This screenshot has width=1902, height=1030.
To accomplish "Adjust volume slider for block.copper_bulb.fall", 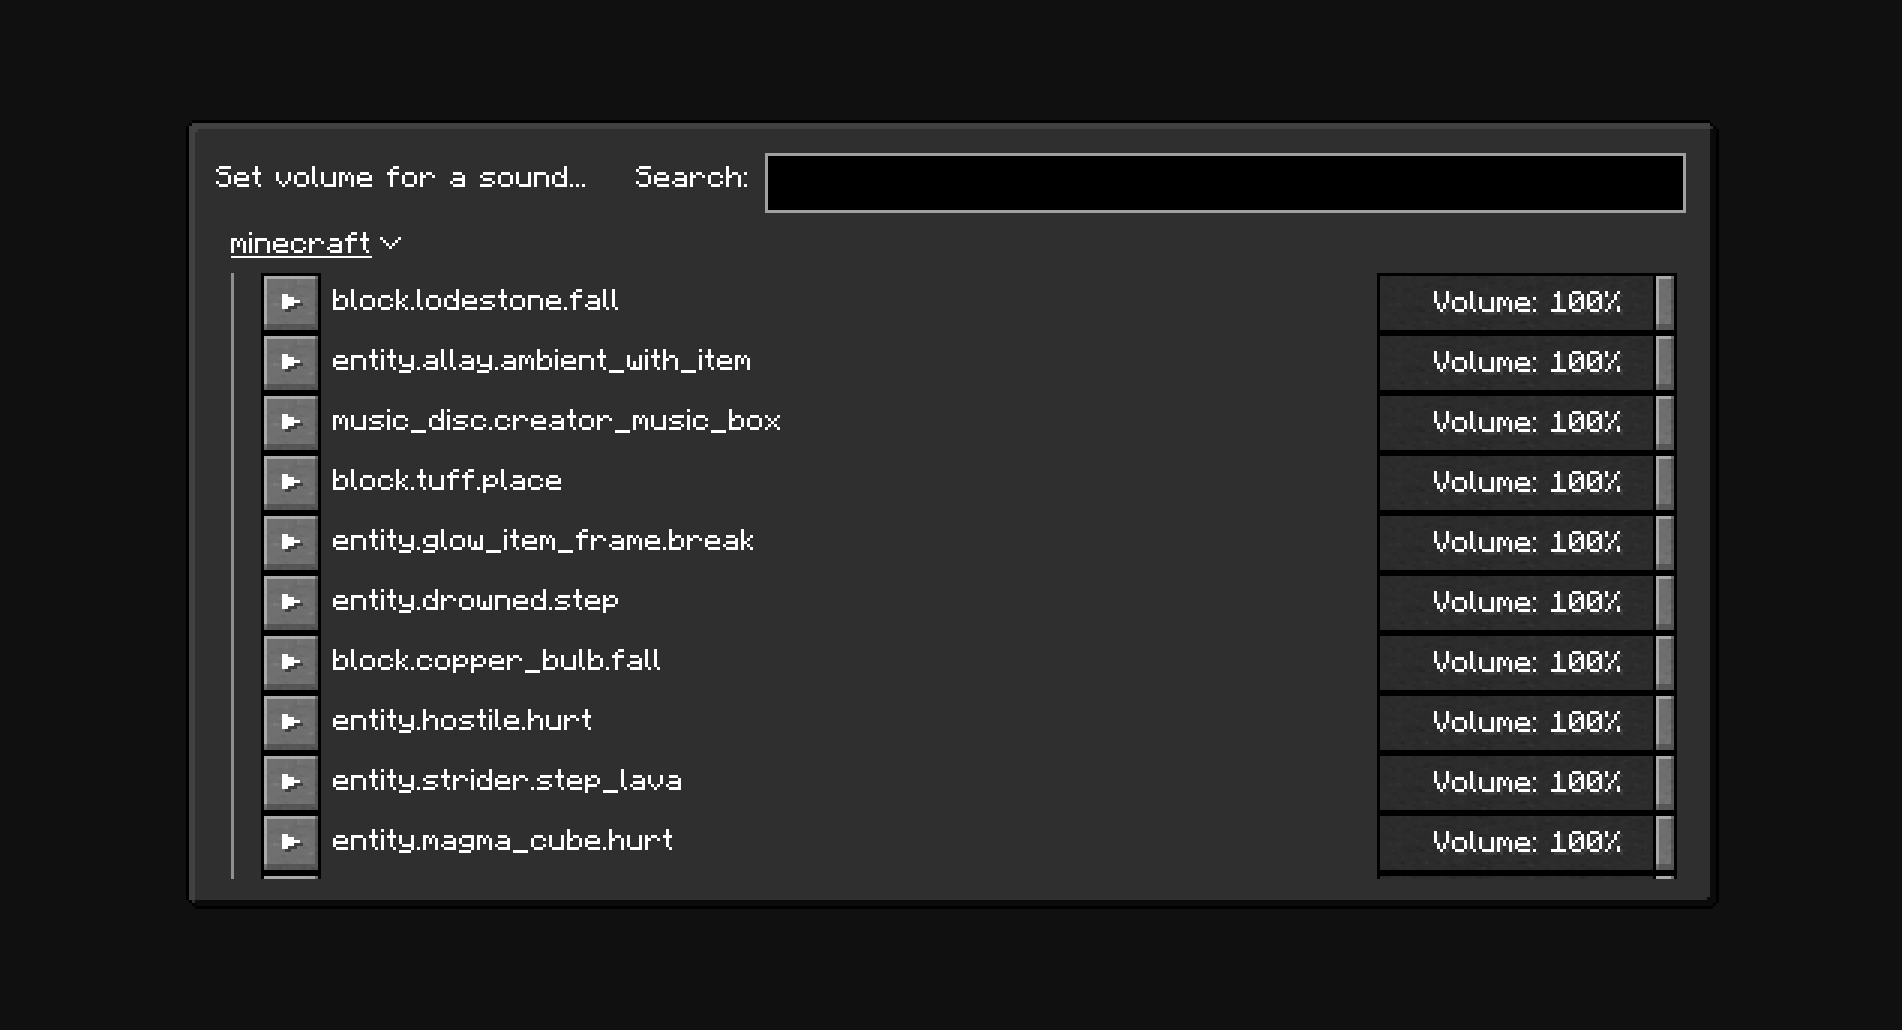I will coord(1526,662).
